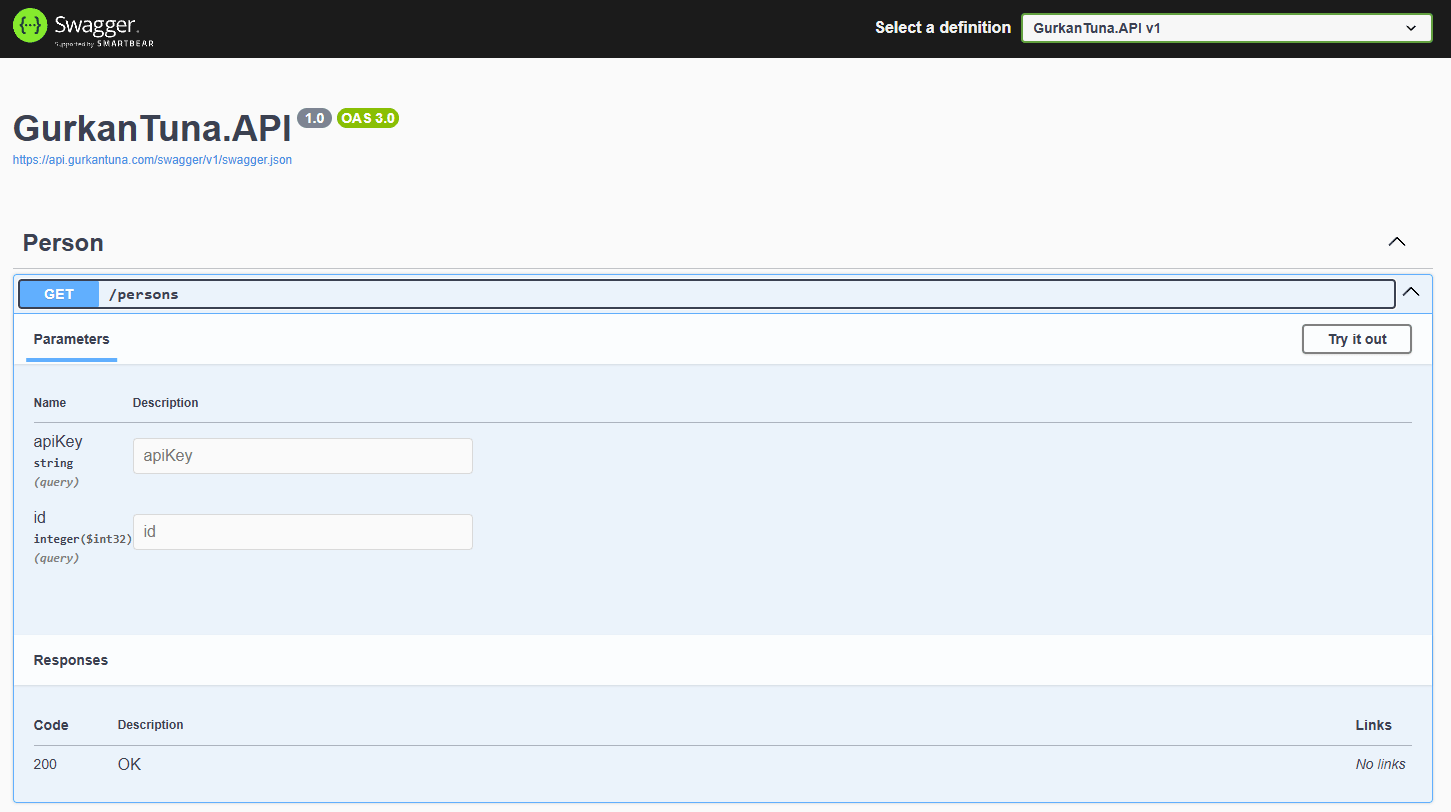Click the GurkanTuna.API title

(x=152, y=128)
